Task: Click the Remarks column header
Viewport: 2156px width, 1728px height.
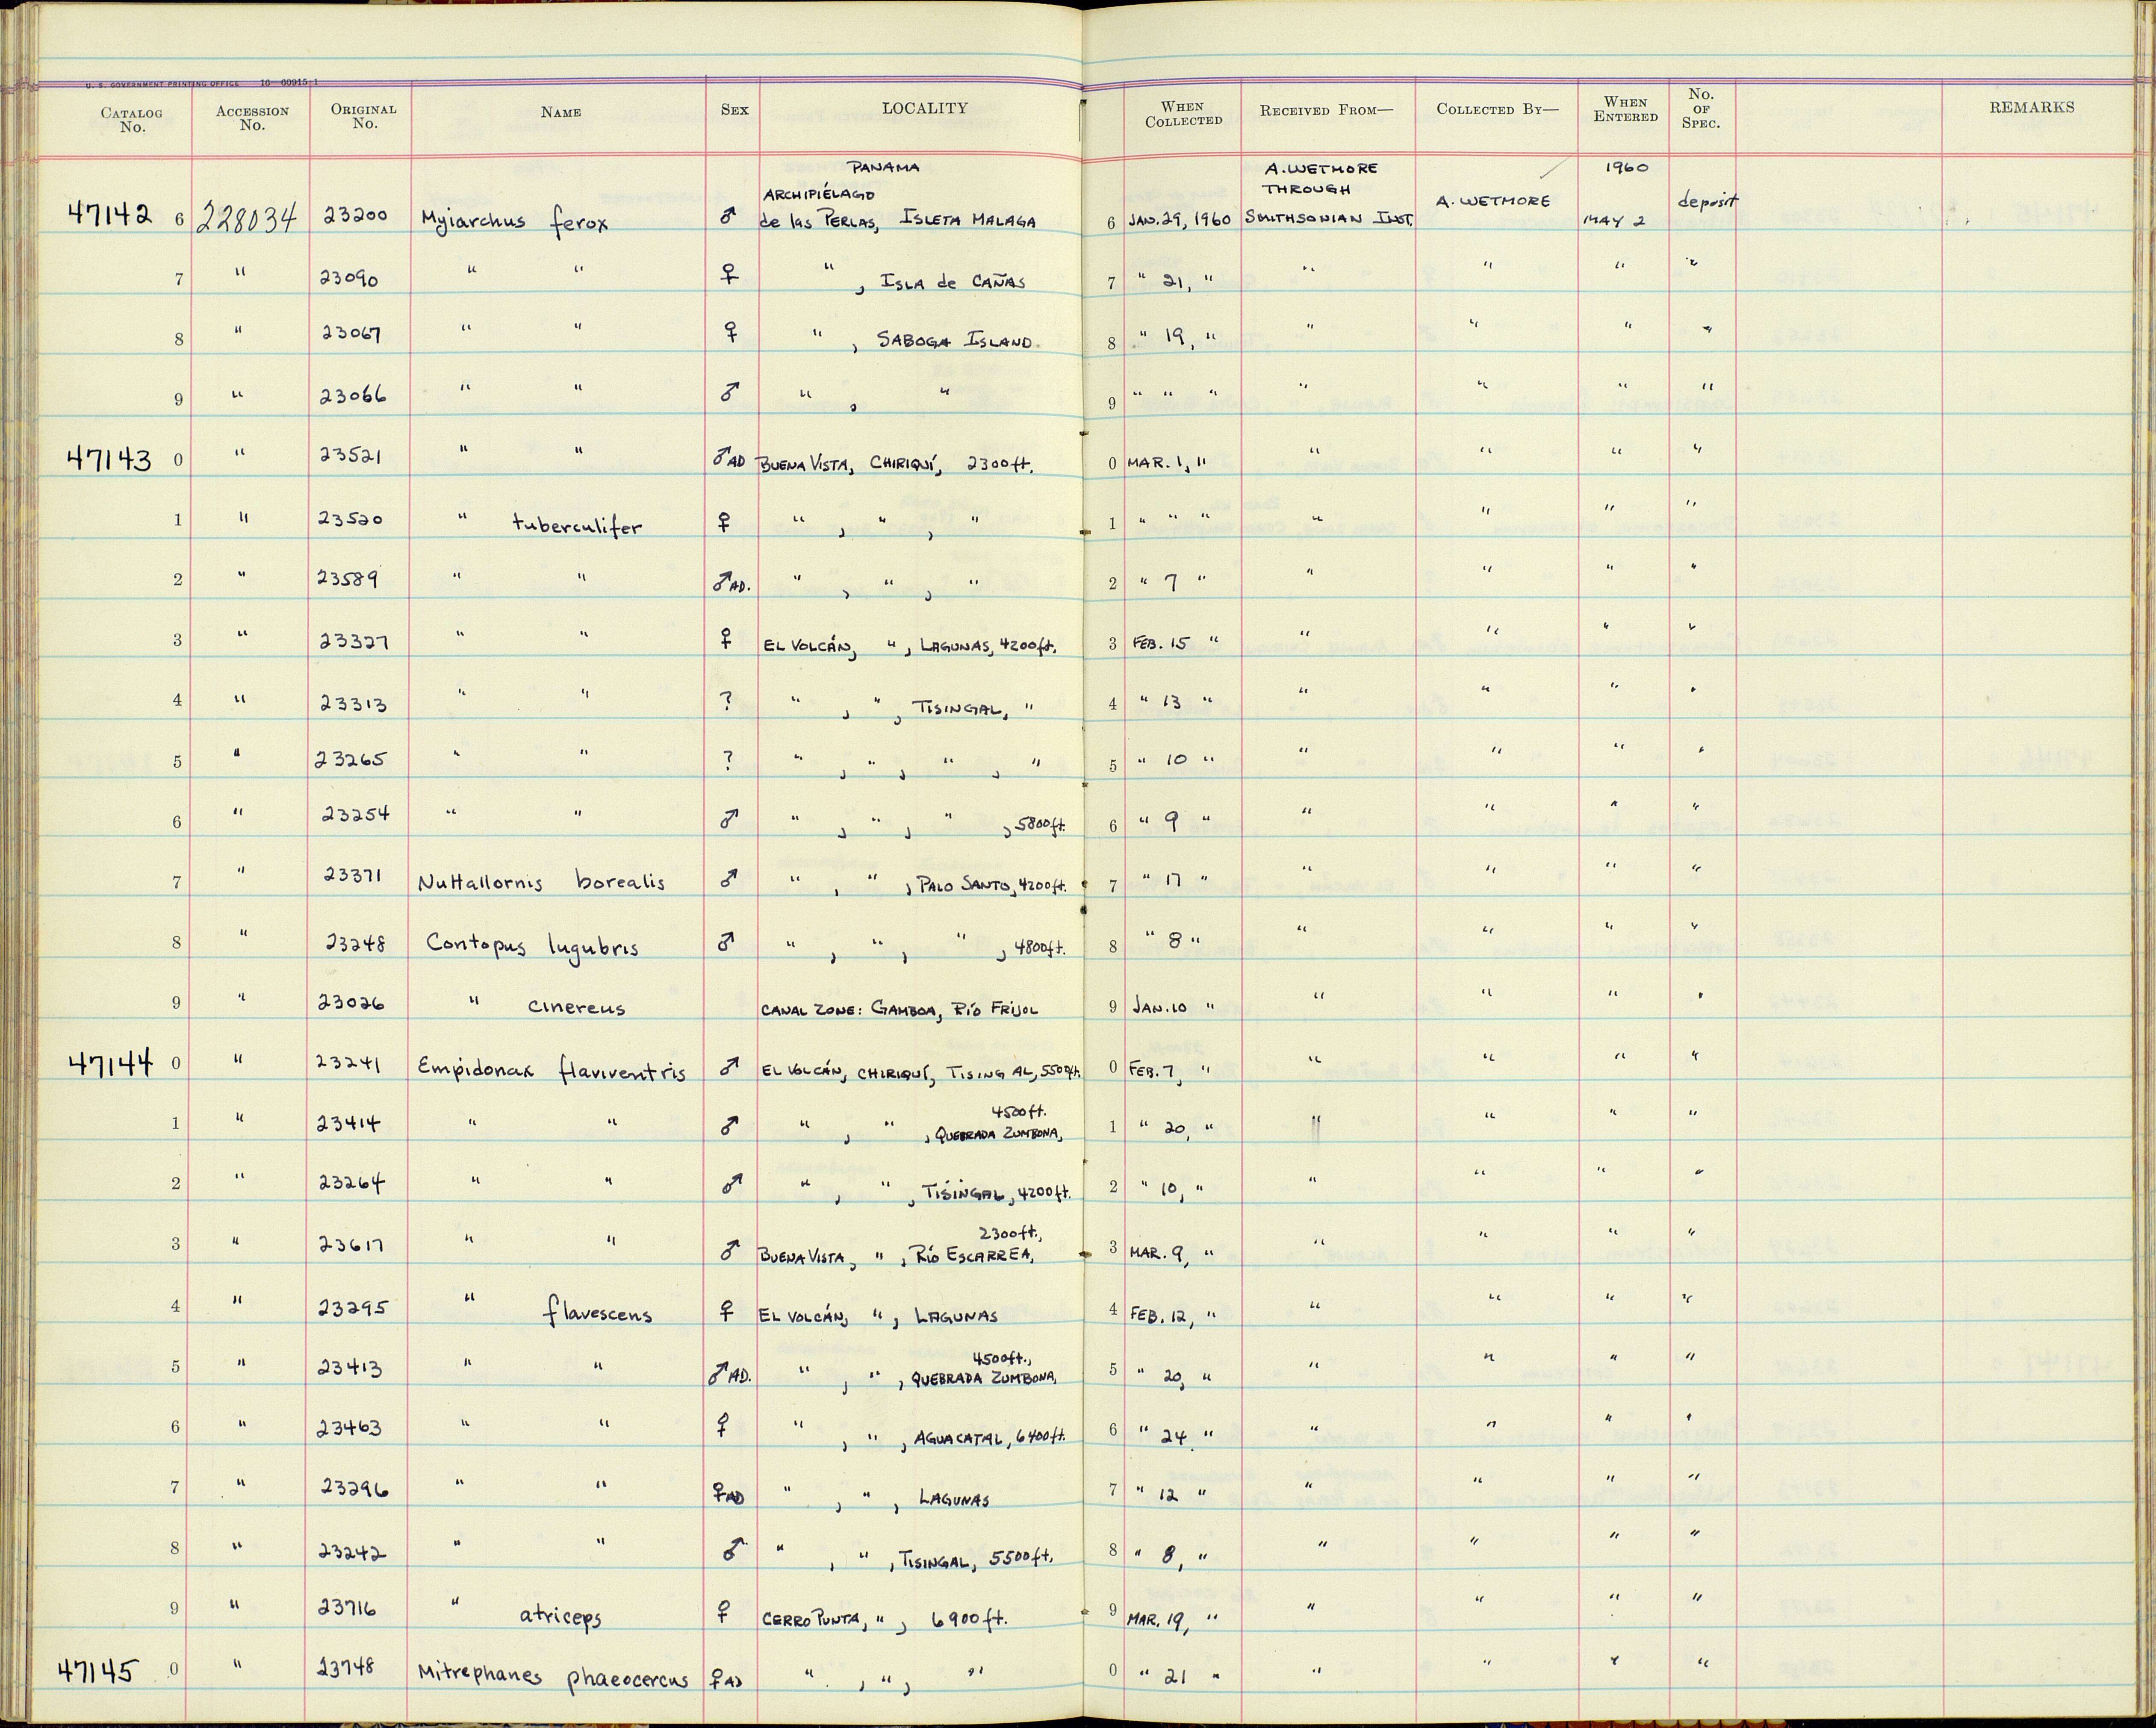Action: point(2031,107)
